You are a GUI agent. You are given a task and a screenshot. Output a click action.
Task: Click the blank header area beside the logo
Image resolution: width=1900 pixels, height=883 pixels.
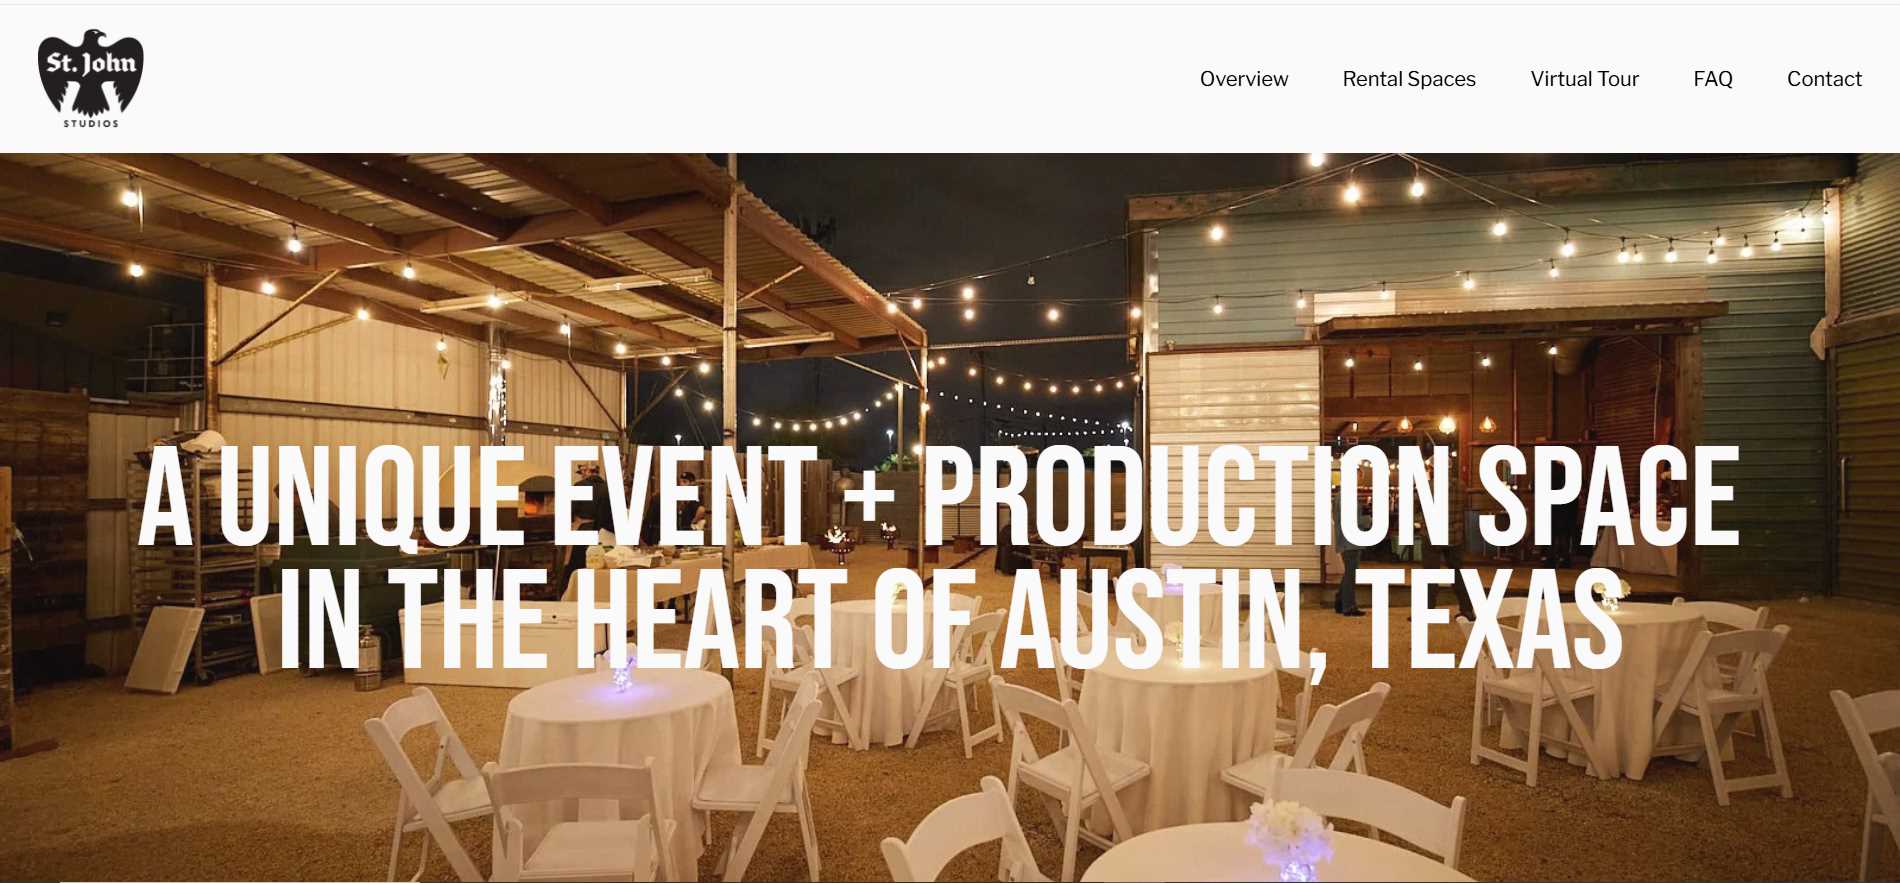pos(660,79)
